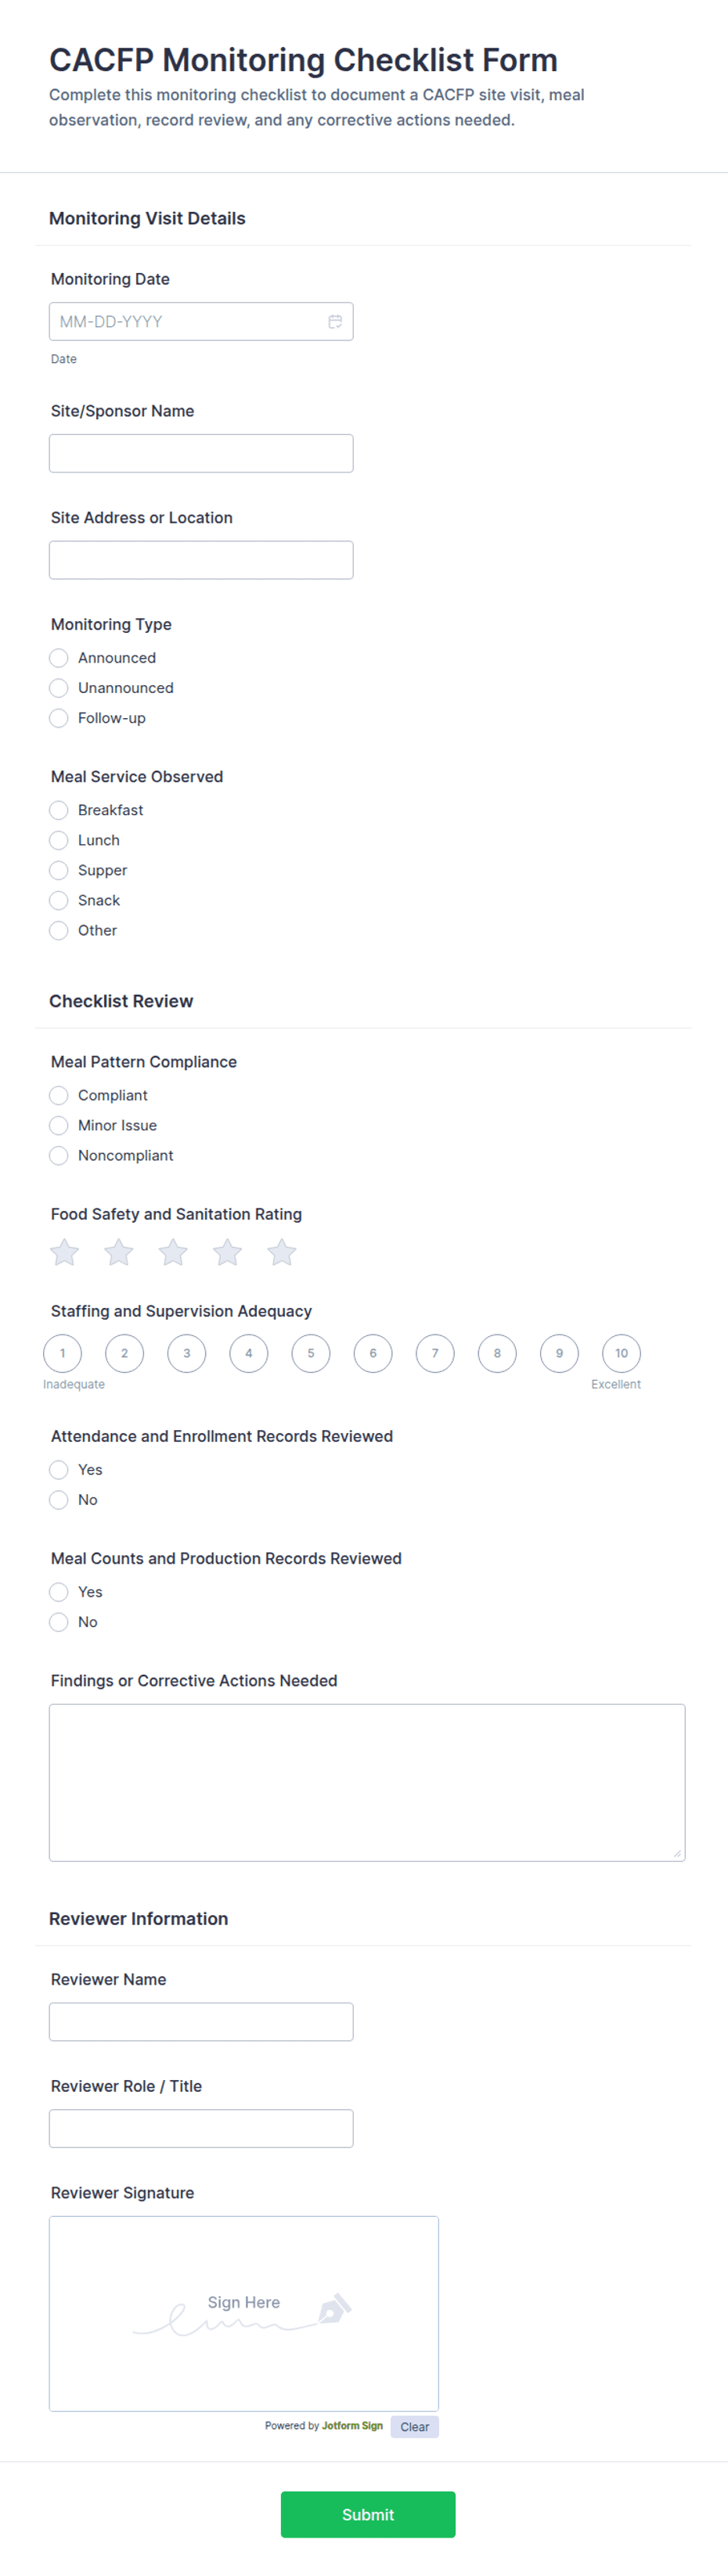Screen dimensions: 728x2576
Task: Rate Food Safety with the third star
Action: tap(173, 1252)
